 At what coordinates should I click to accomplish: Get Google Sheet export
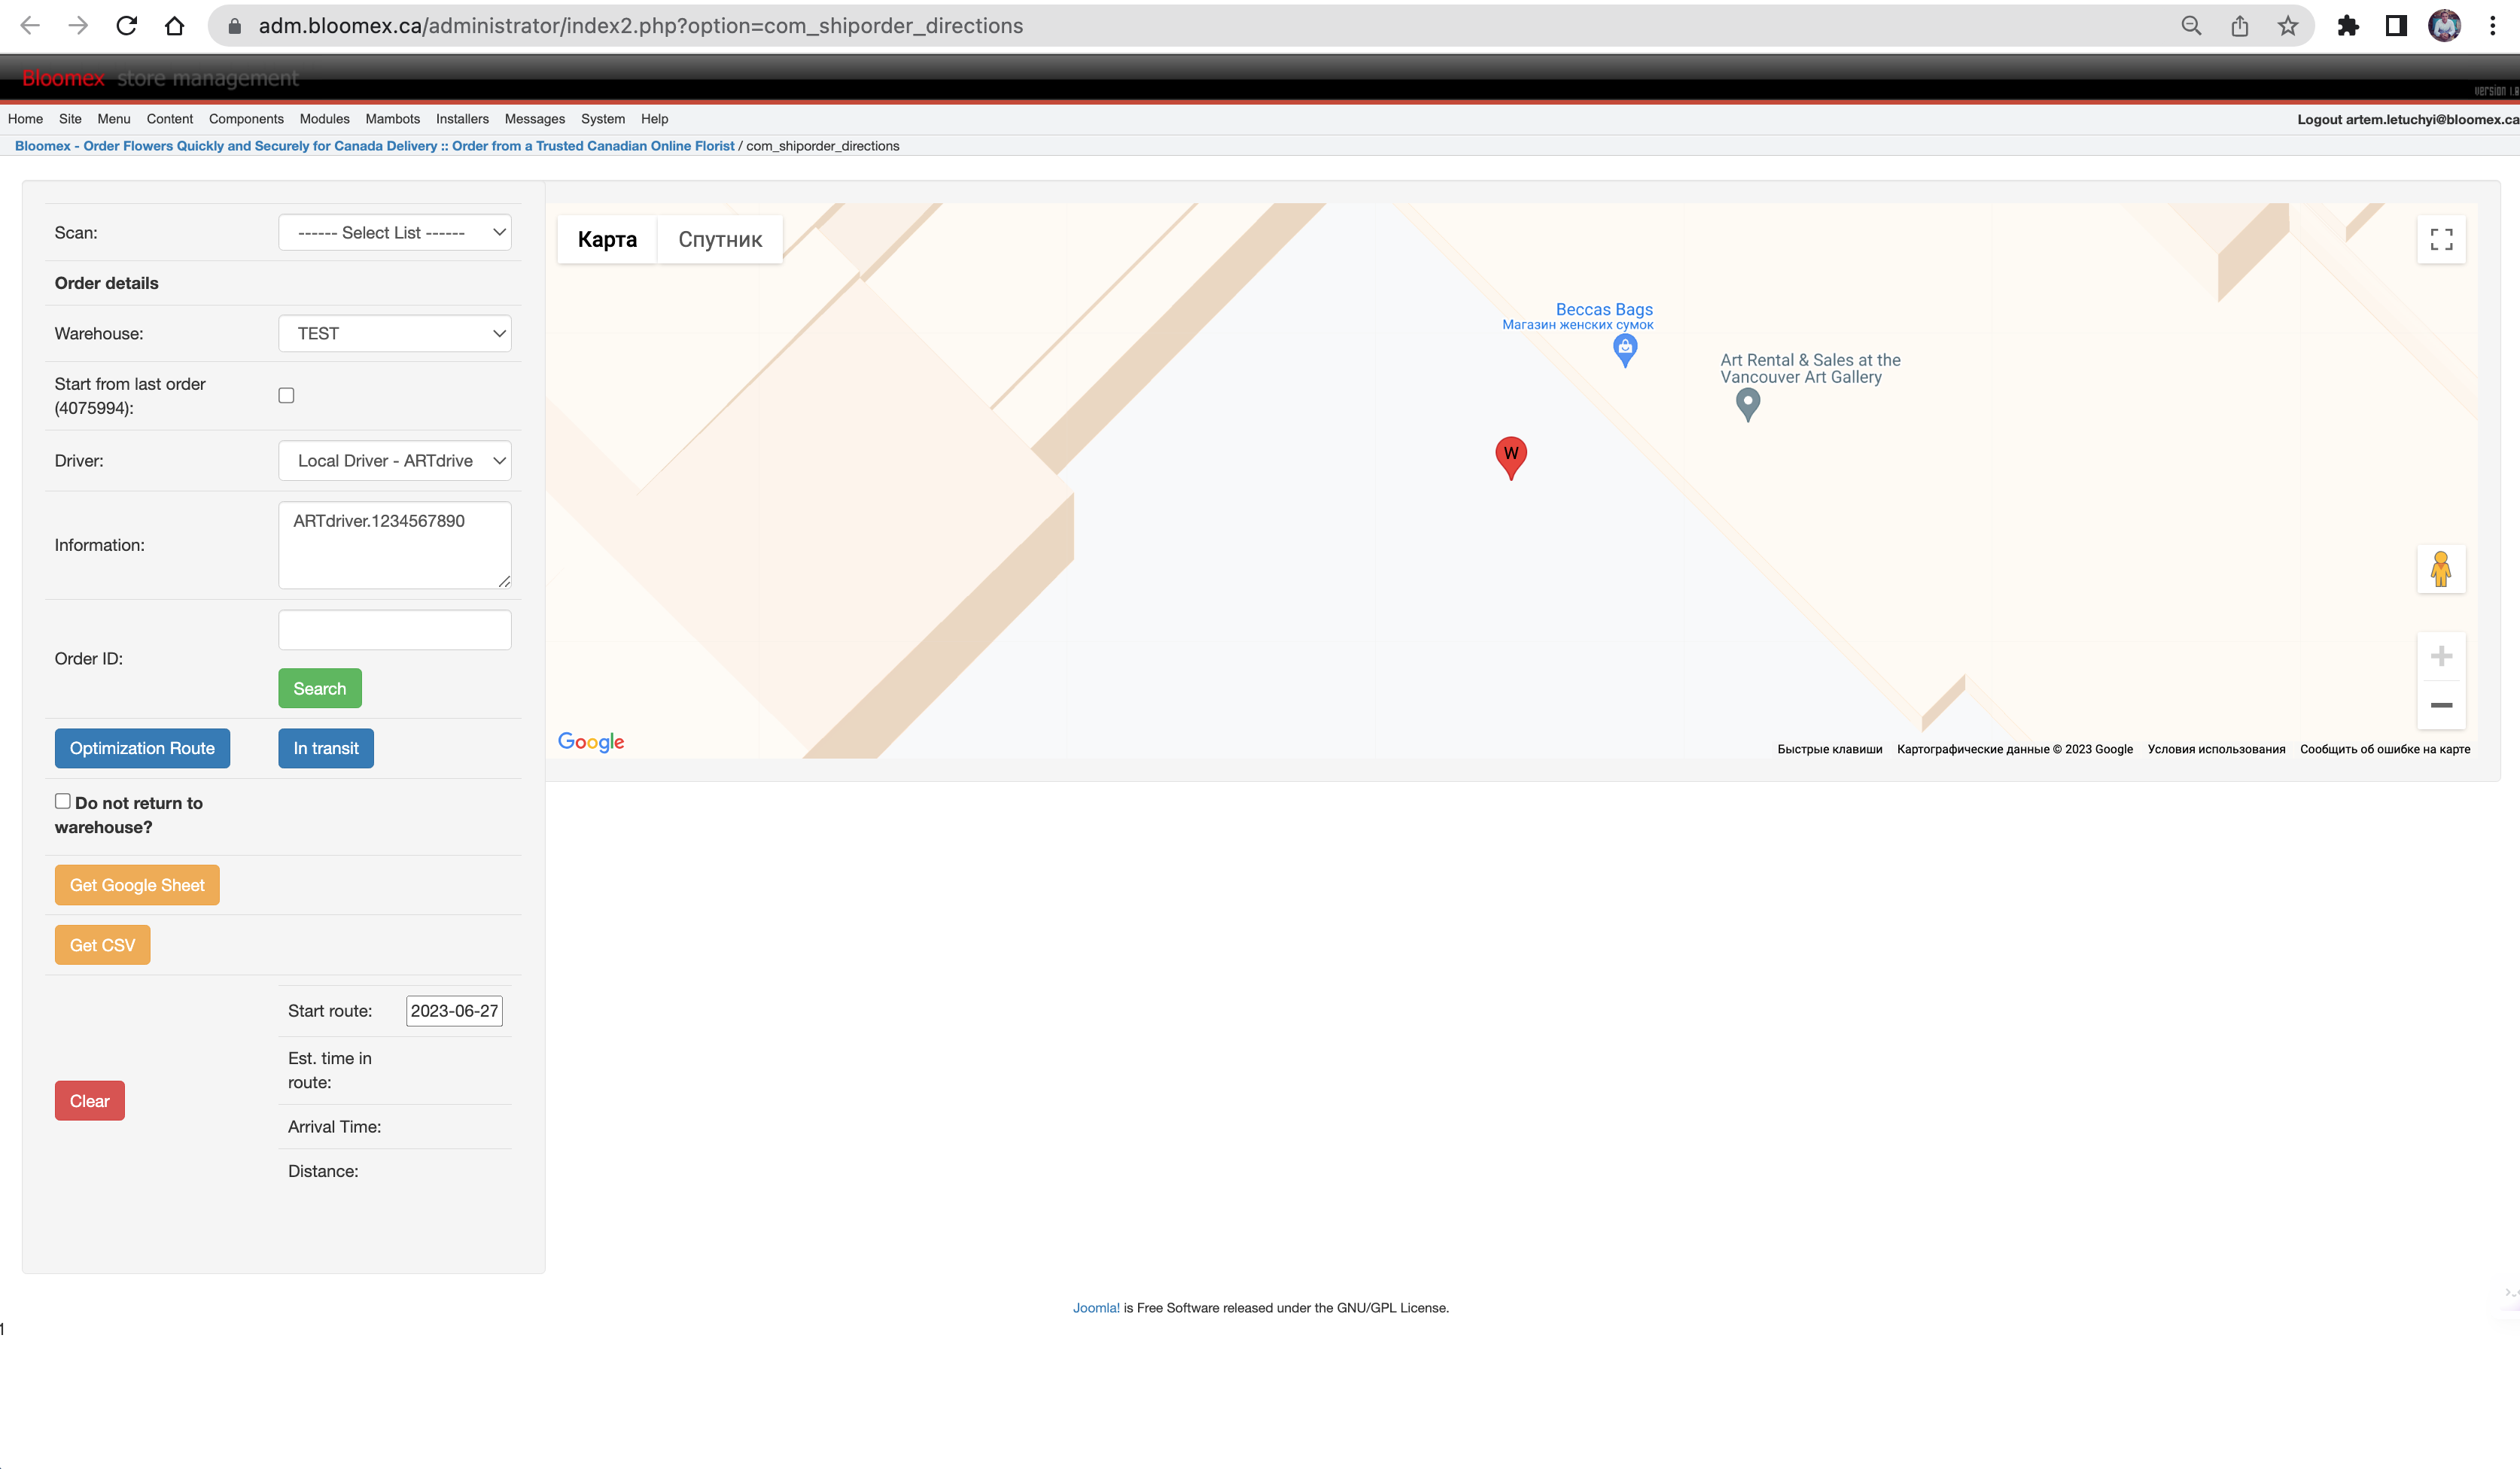[x=137, y=885]
